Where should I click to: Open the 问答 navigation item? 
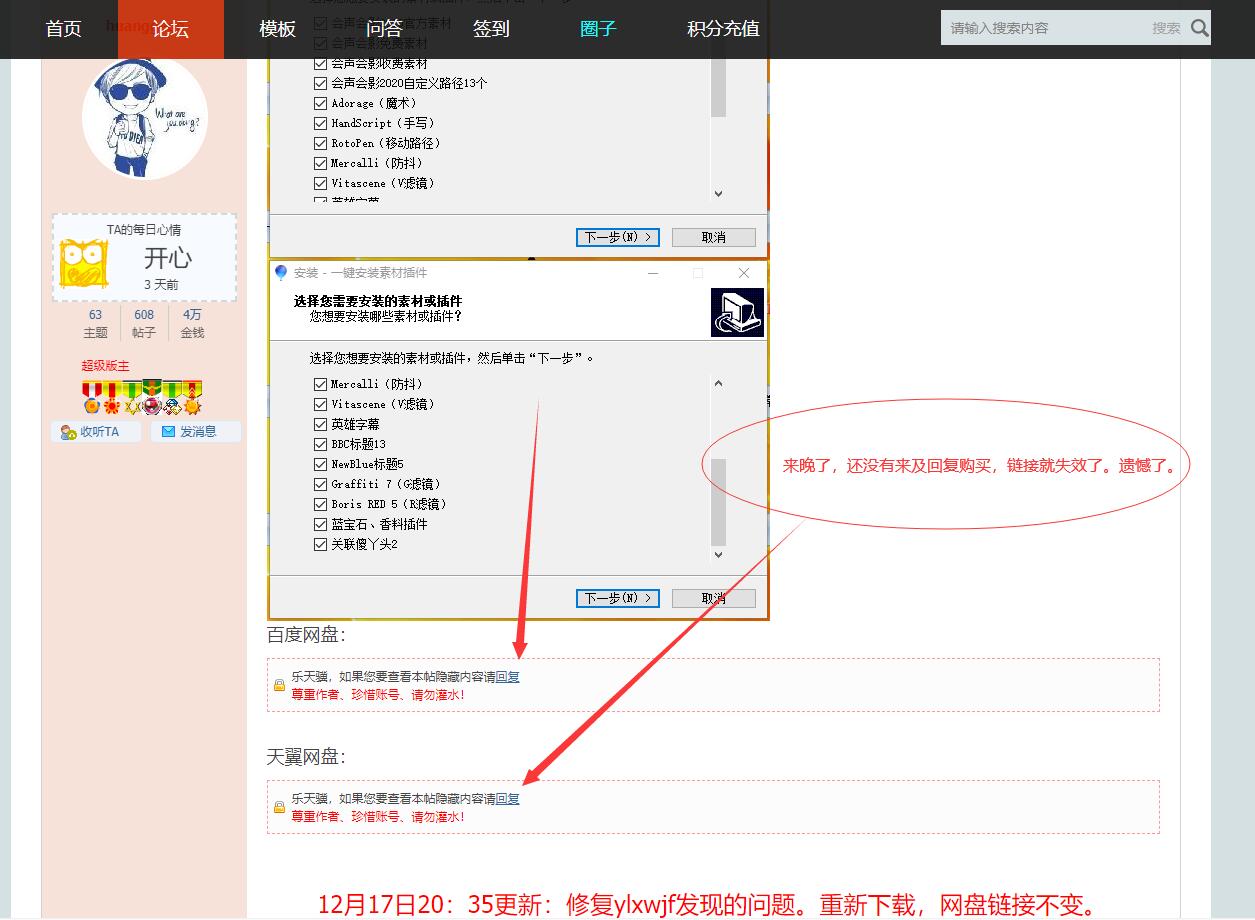point(384,29)
